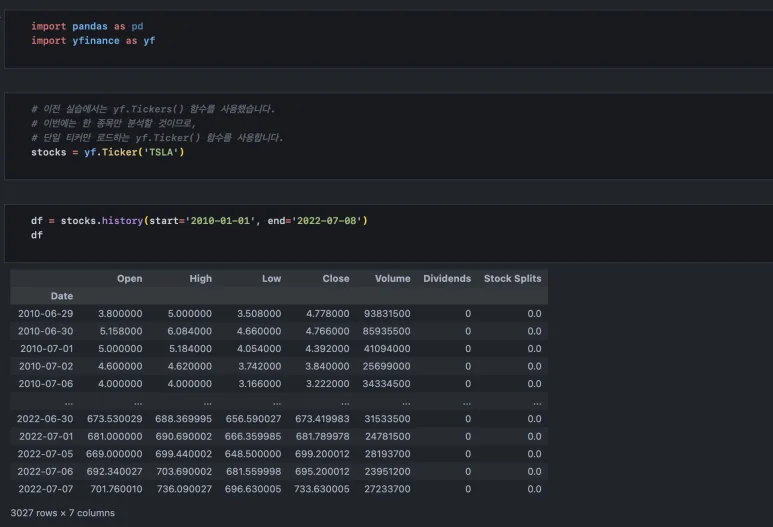Select the Stock Splits column header
773x527 pixels.
click(x=512, y=278)
